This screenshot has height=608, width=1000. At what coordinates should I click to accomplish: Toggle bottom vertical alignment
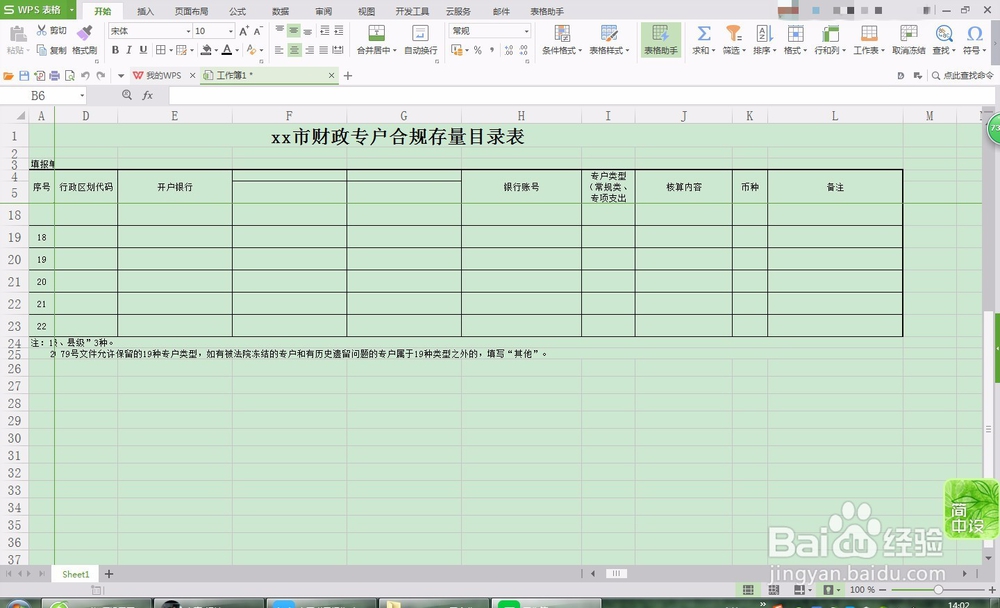click(x=308, y=30)
